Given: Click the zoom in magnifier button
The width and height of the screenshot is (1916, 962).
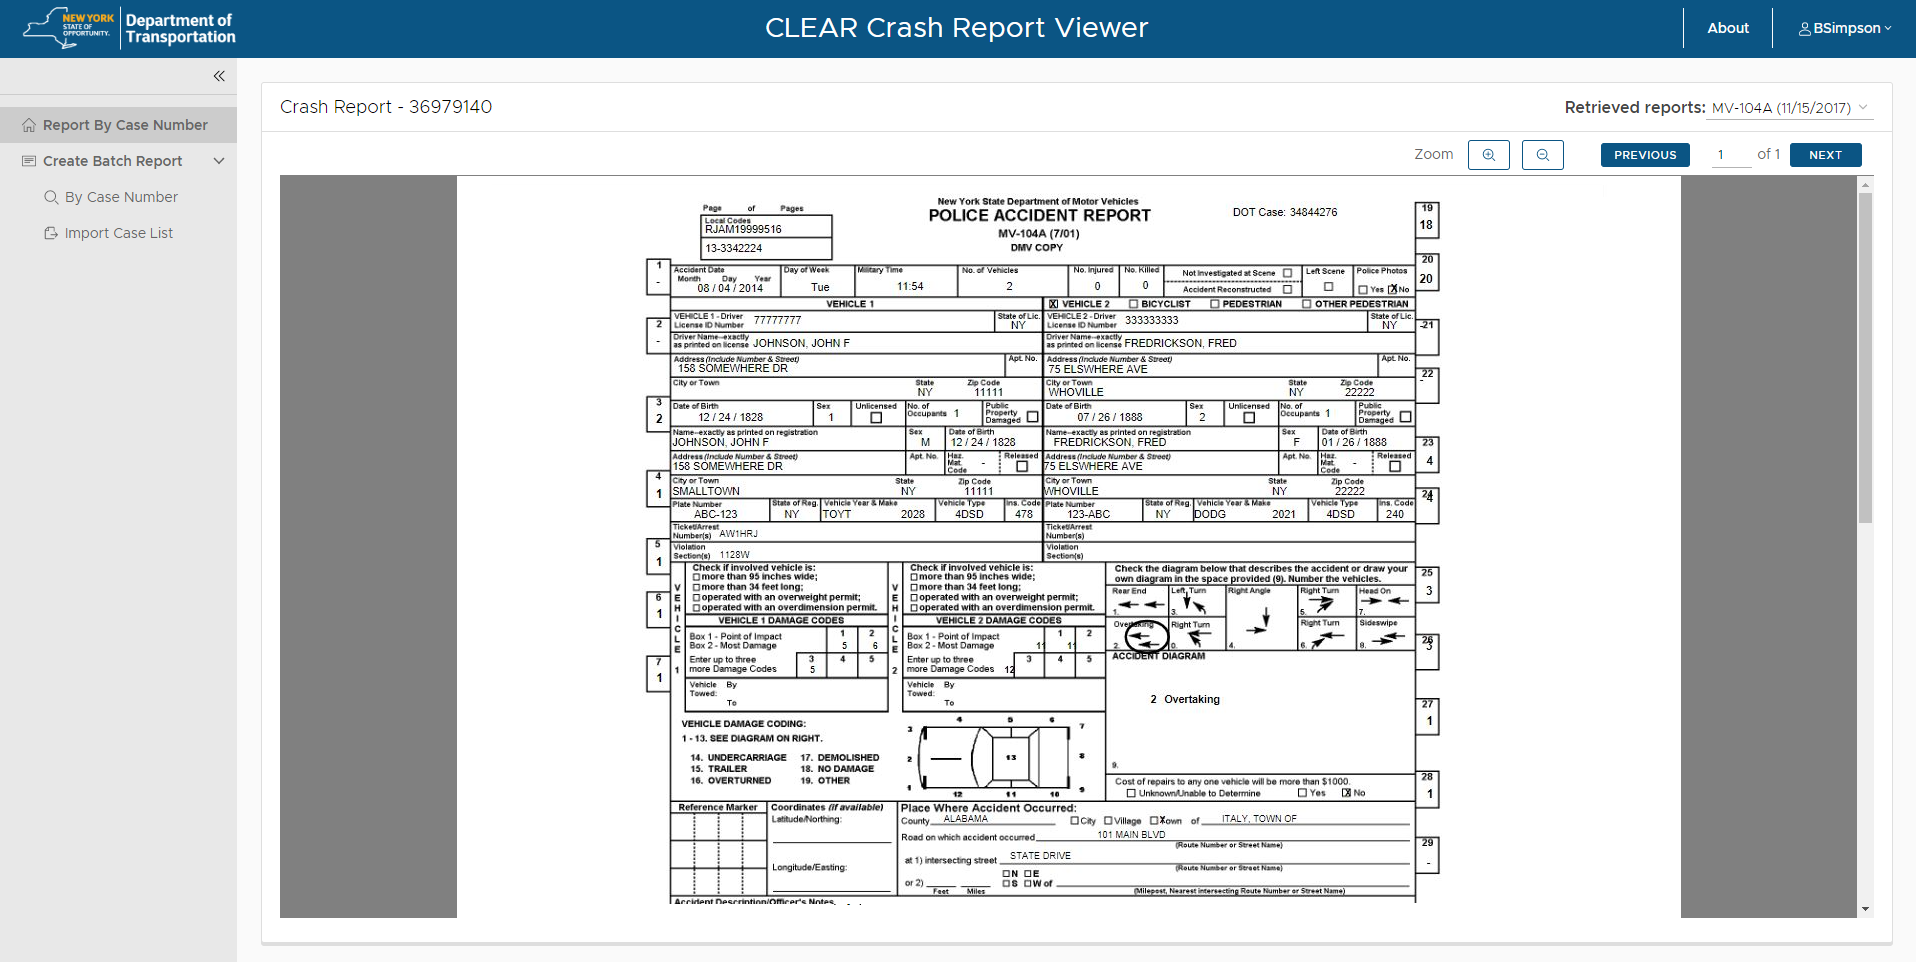Looking at the screenshot, I should (1488, 155).
